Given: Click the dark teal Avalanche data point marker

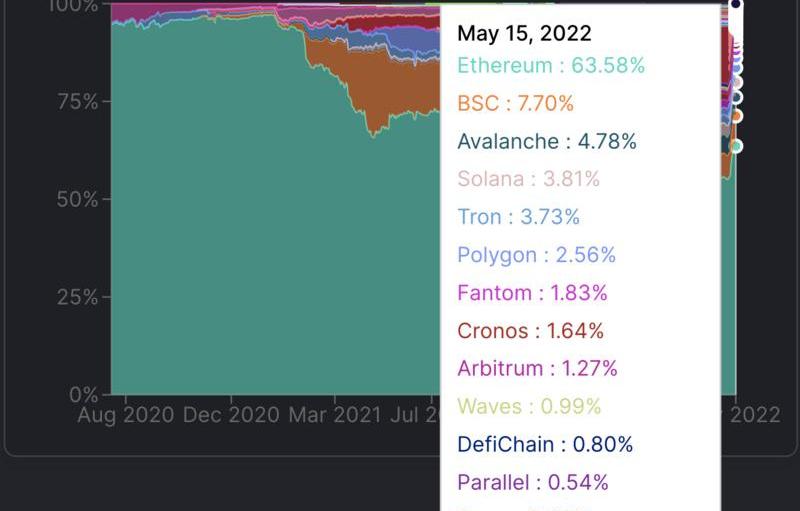Looking at the screenshot, I should [737, 97].
